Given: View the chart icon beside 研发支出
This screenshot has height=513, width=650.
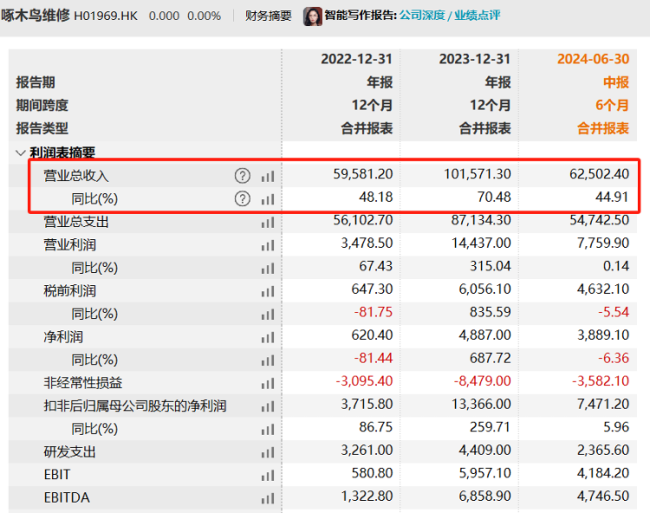Looking at the screenshot, I should tap(267, 452).
